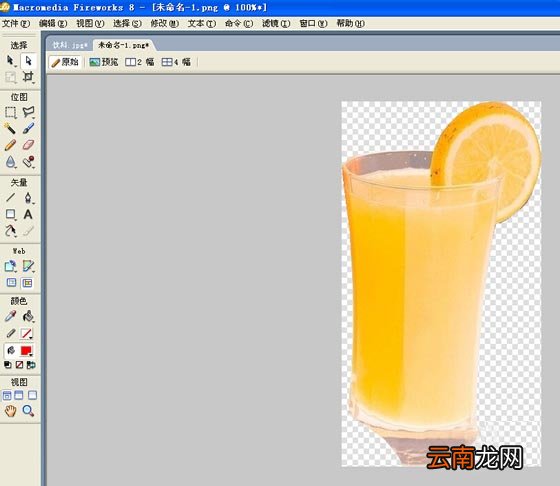Image resolution: width=560 pixels, height=486 pixels.
Task: Show the 原始 (Original) view
Action: (x=65, y=62)
